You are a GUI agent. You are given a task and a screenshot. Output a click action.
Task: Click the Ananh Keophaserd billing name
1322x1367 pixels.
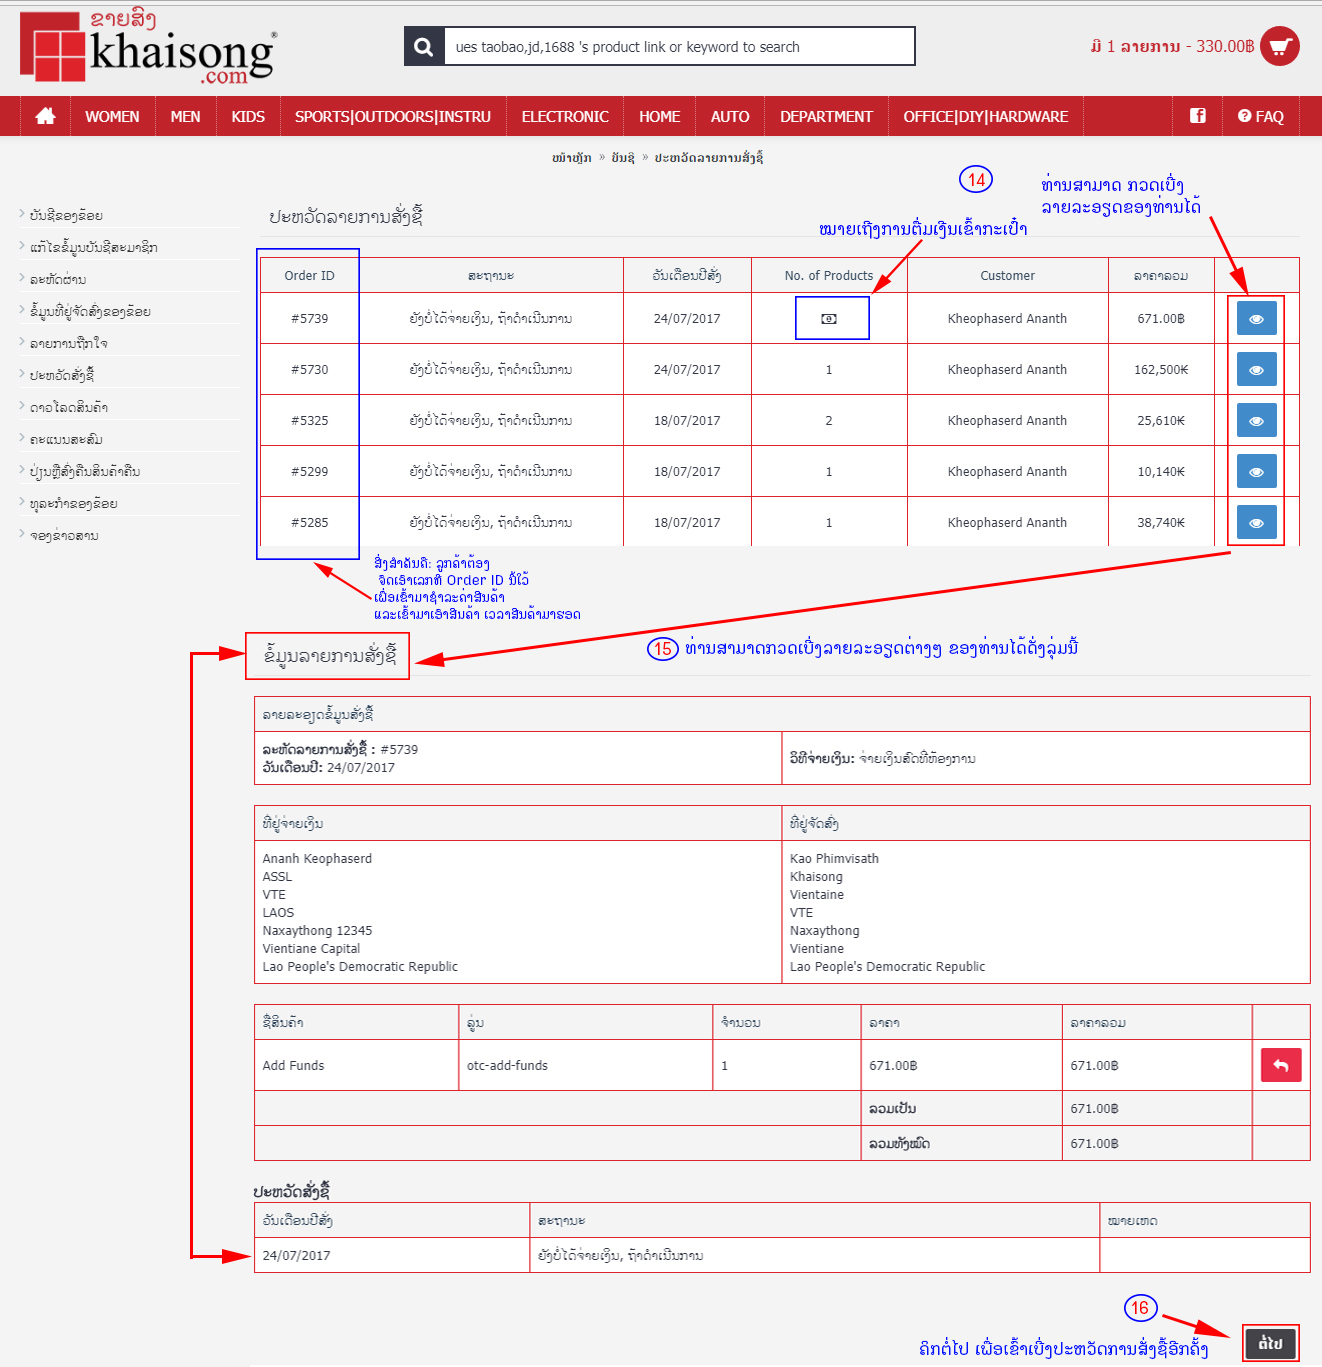click(x=317, y=859)
